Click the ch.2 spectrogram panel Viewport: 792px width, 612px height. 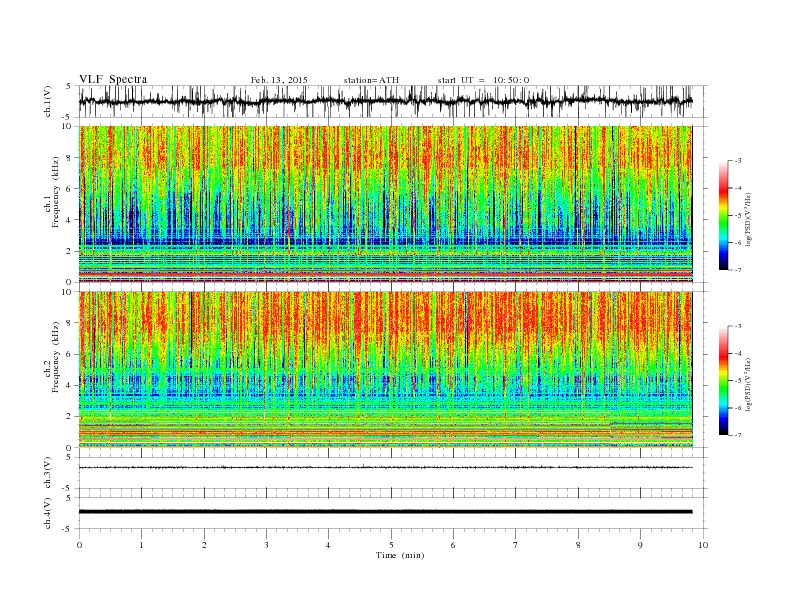click(x=385, y=370)
